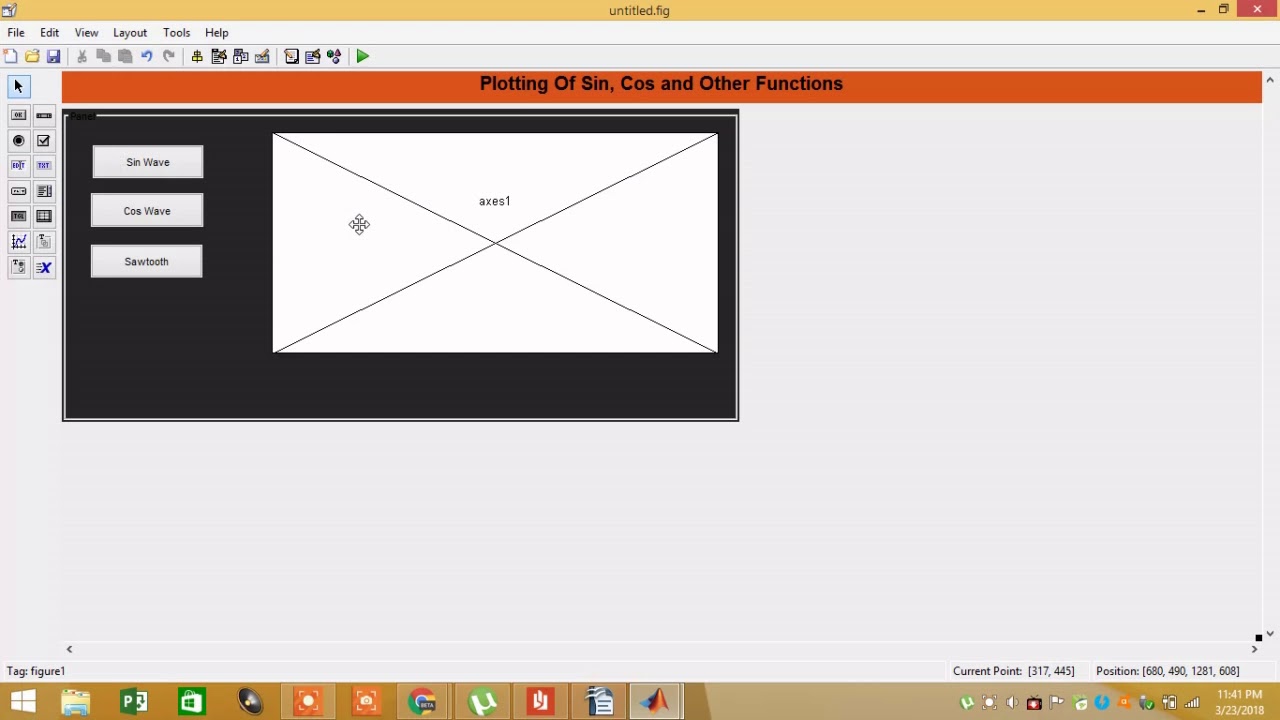
Task: Open the Edit menu
Action: click(x=49, y=33)
